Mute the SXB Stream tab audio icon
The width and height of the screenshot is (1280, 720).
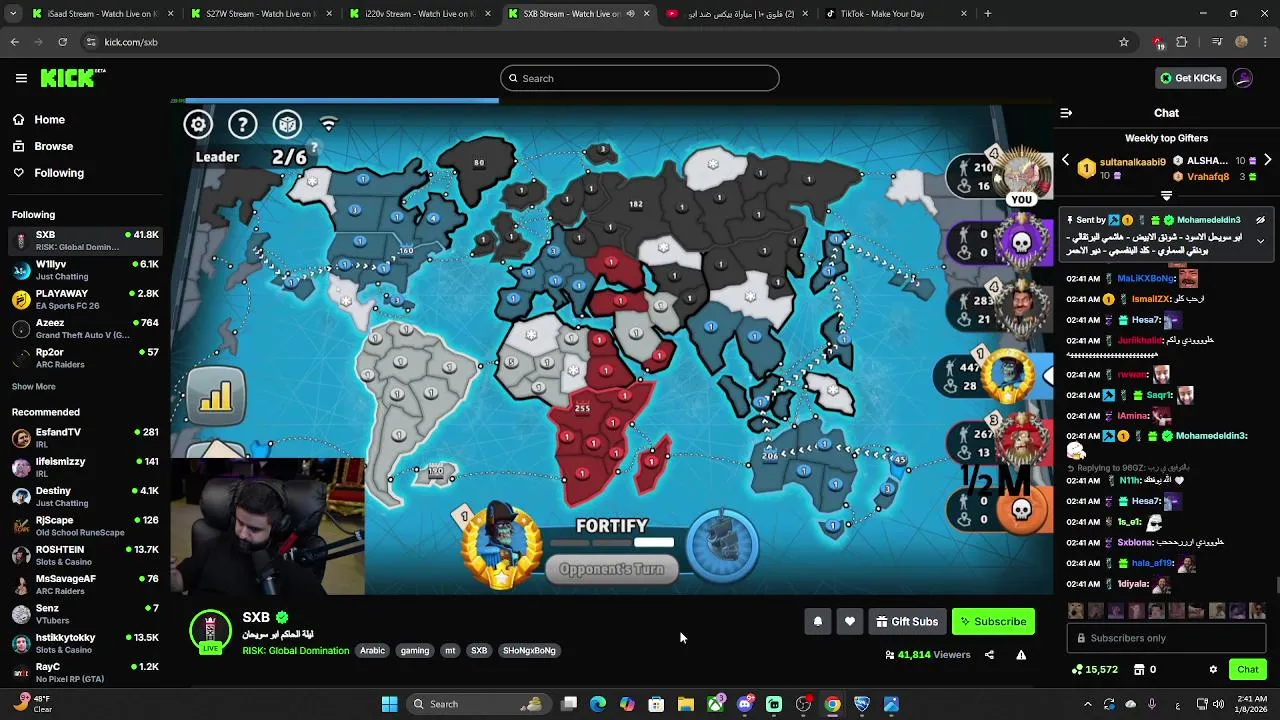tap(630, 14)
